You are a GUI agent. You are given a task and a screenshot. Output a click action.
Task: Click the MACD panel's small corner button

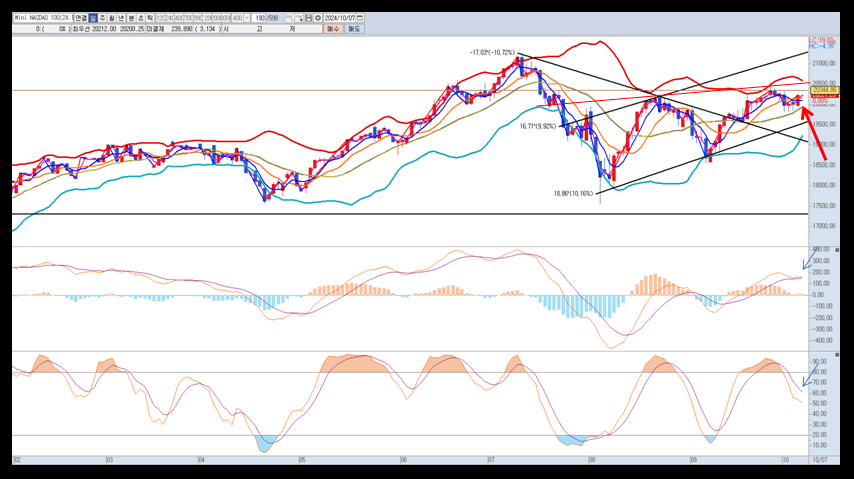click(837, 250)
